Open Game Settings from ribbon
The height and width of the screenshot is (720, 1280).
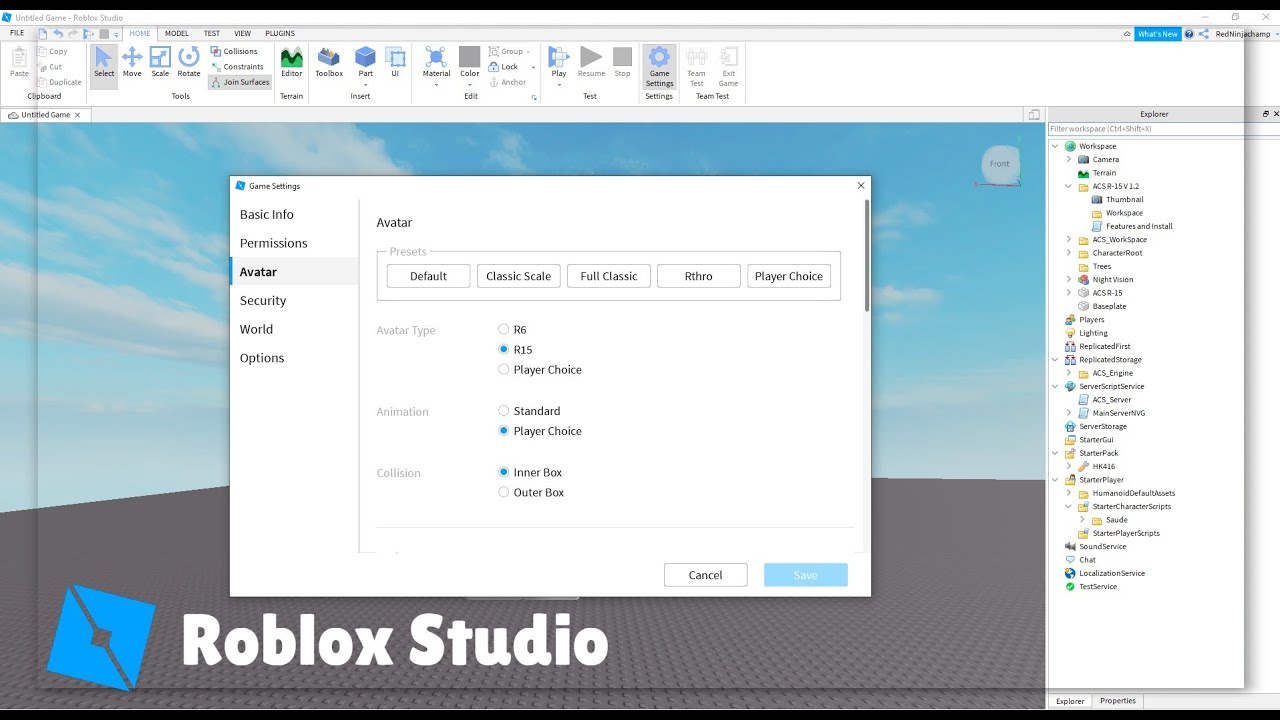659,66
